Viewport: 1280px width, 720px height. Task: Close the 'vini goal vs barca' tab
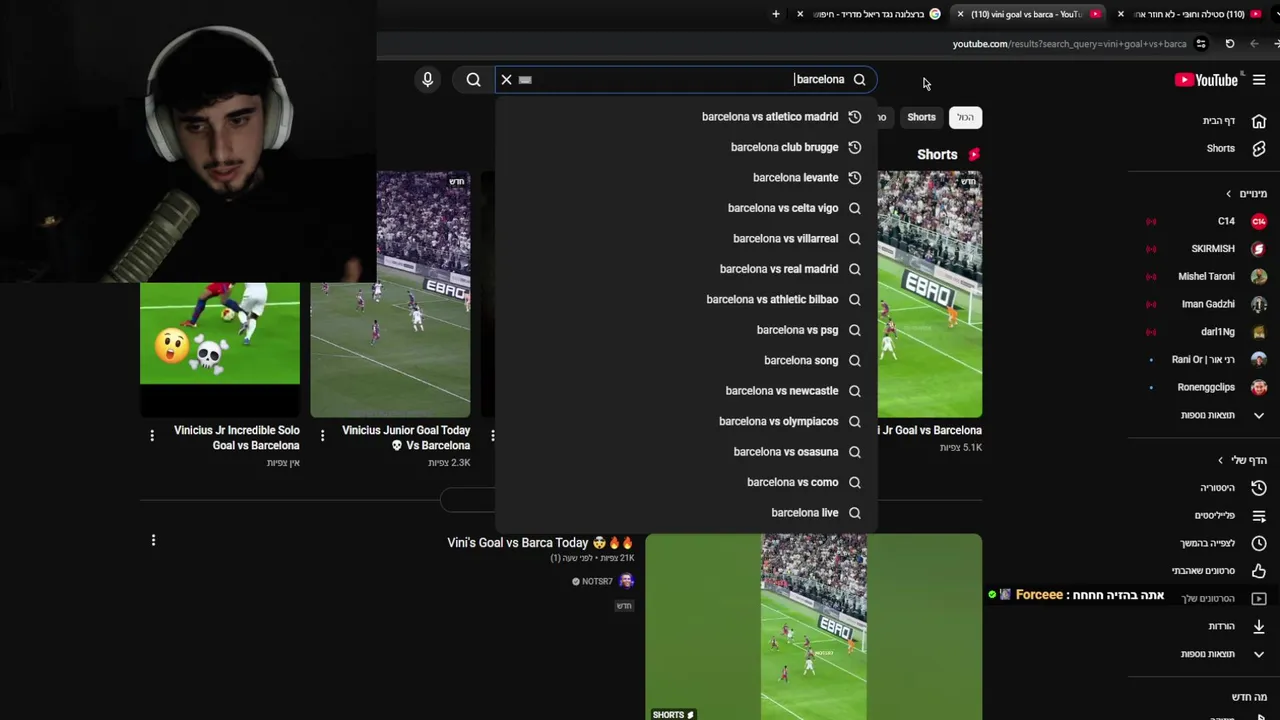coord(960,14)
